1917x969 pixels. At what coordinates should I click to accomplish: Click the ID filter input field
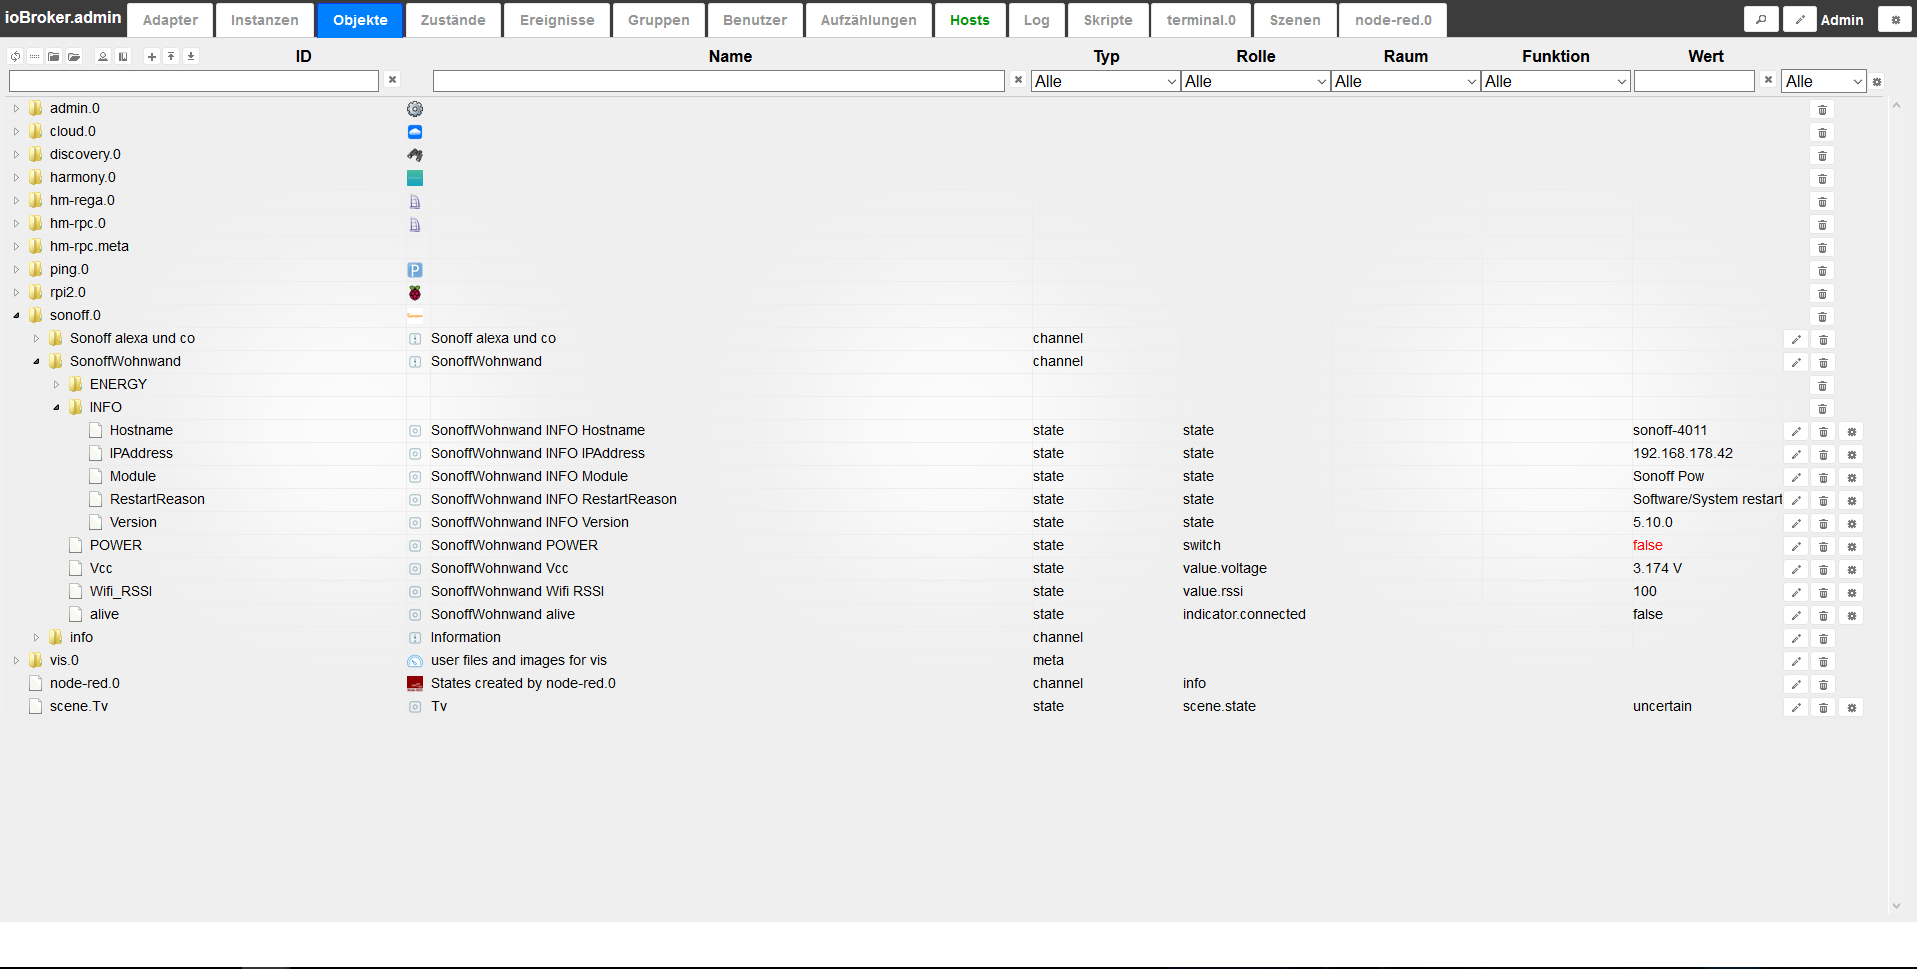(x=194, y=81)
